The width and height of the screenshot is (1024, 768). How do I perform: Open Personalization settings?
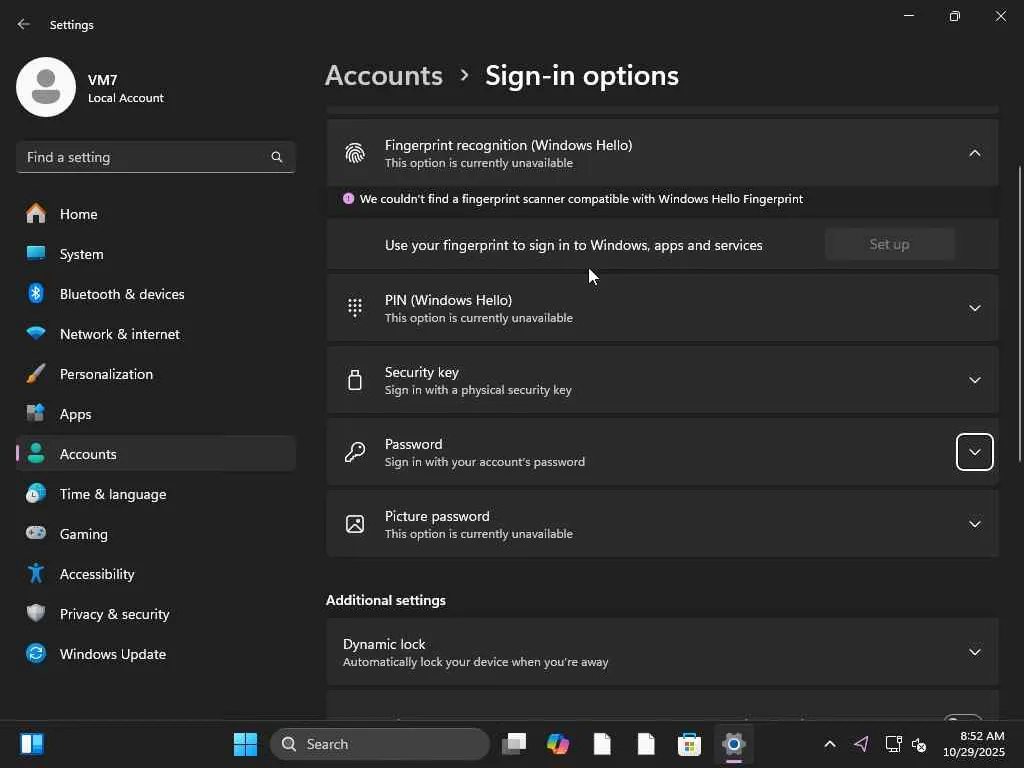155,374
